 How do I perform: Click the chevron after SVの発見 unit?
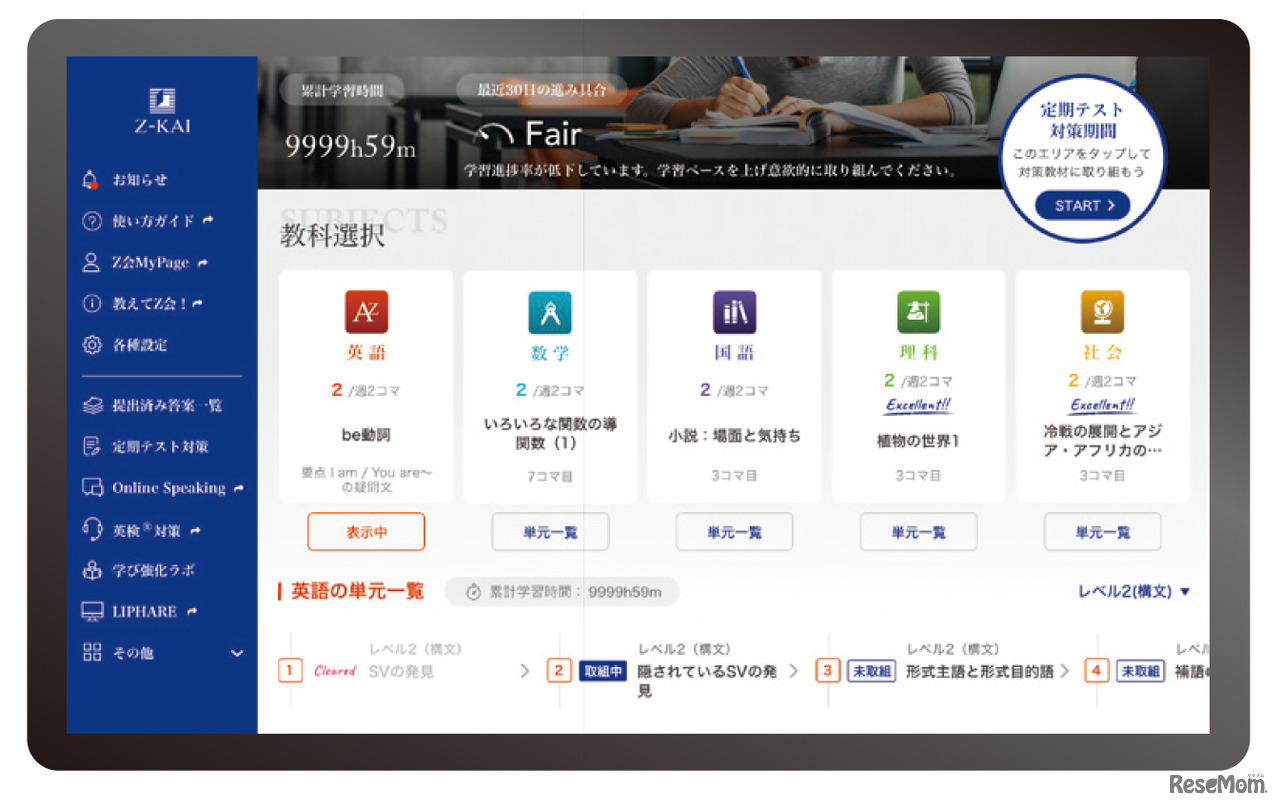tap(524, 671)
